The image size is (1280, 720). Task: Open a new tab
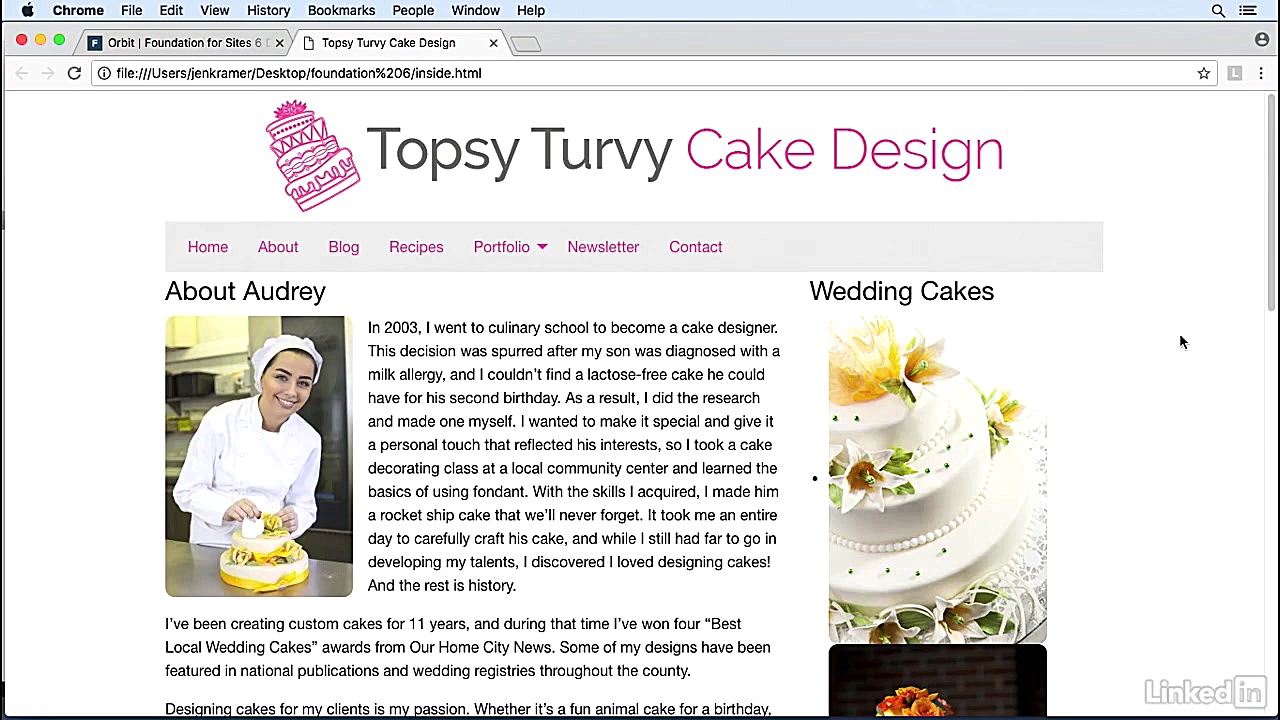tap(526, 44)
